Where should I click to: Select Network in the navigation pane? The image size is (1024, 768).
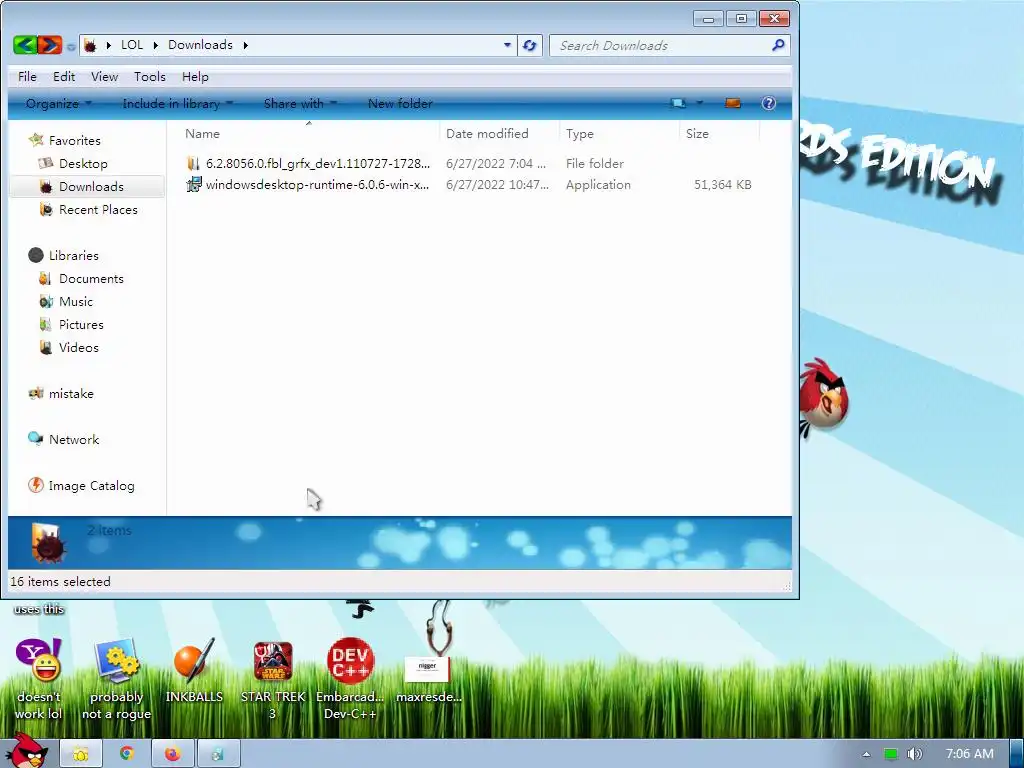point(74,440)
